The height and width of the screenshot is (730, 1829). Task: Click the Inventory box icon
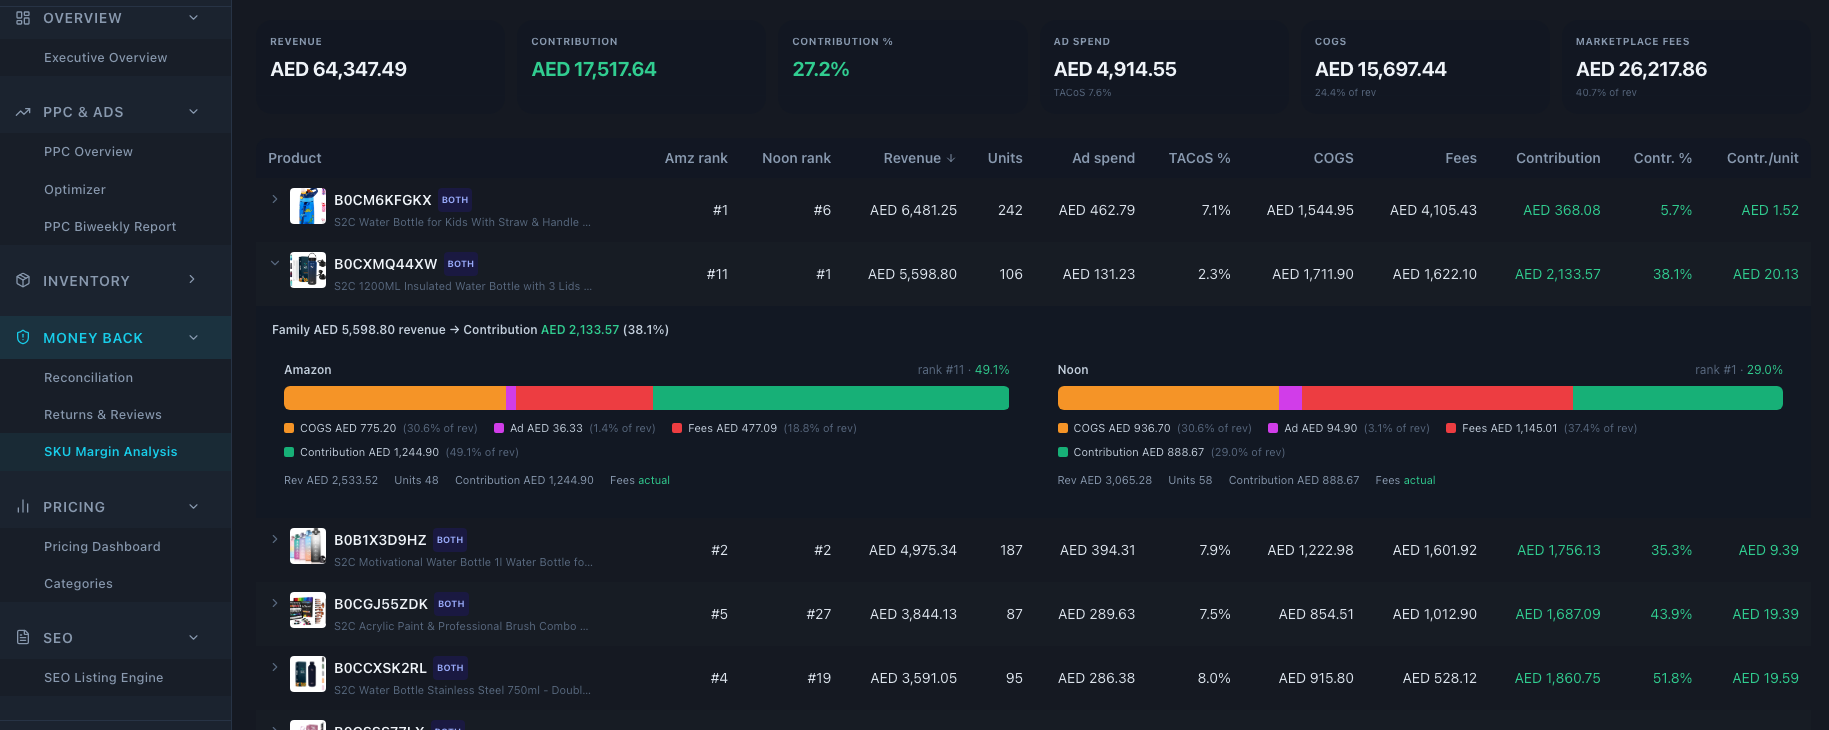(23, 280)
